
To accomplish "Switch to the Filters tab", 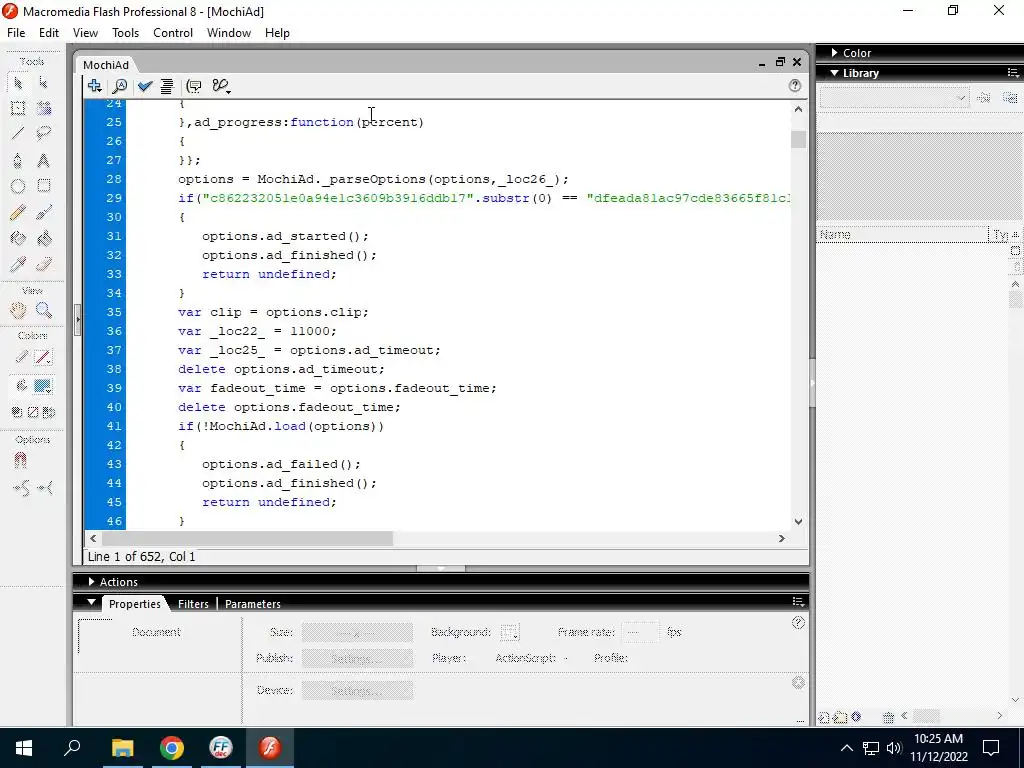I will click(x=193, y=604).
